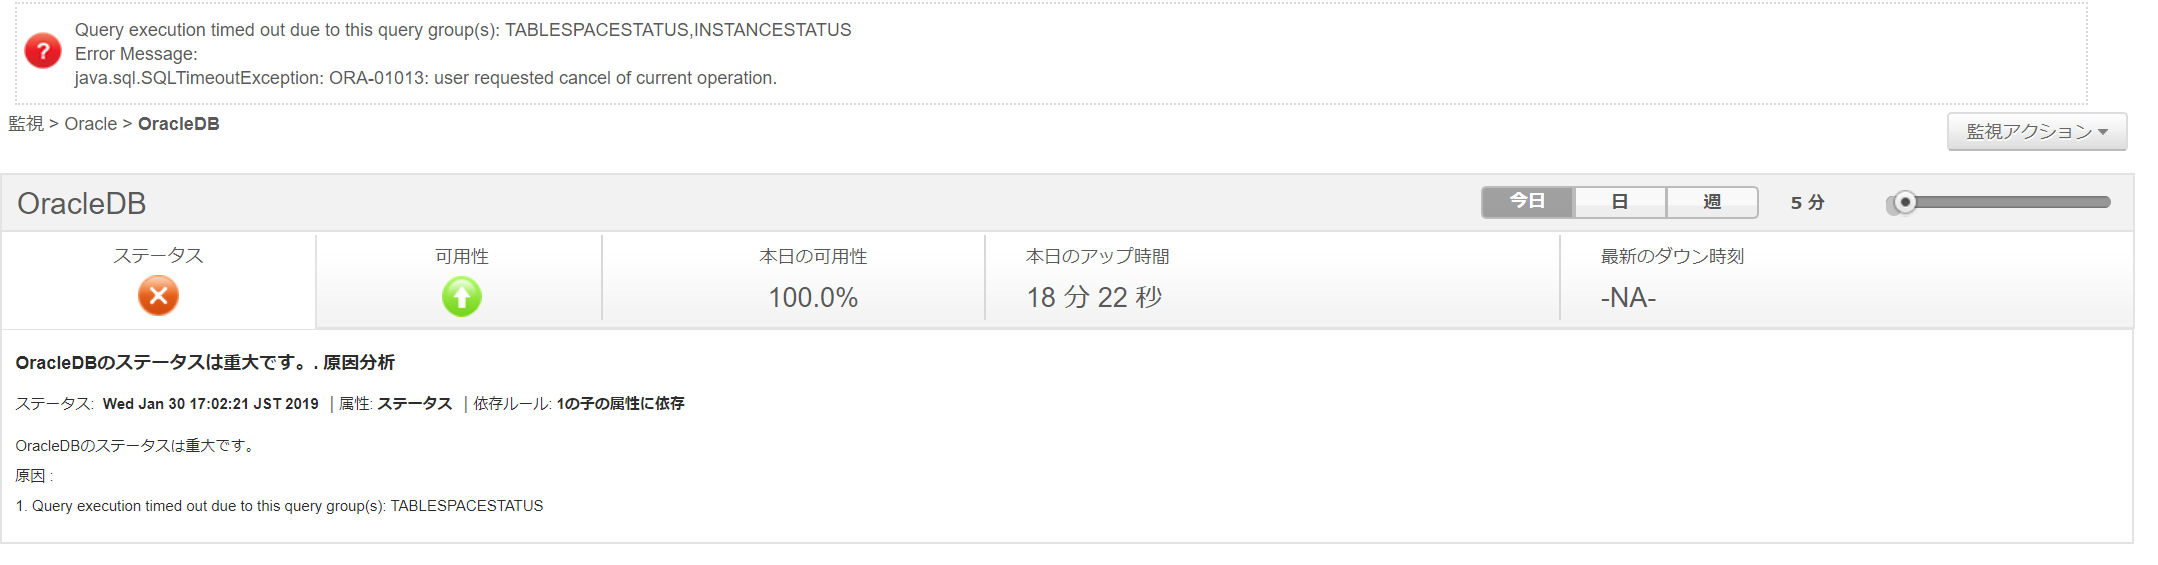Click the red question mark error icon
Screen dimensions: 2158x565
click(43, 51)
